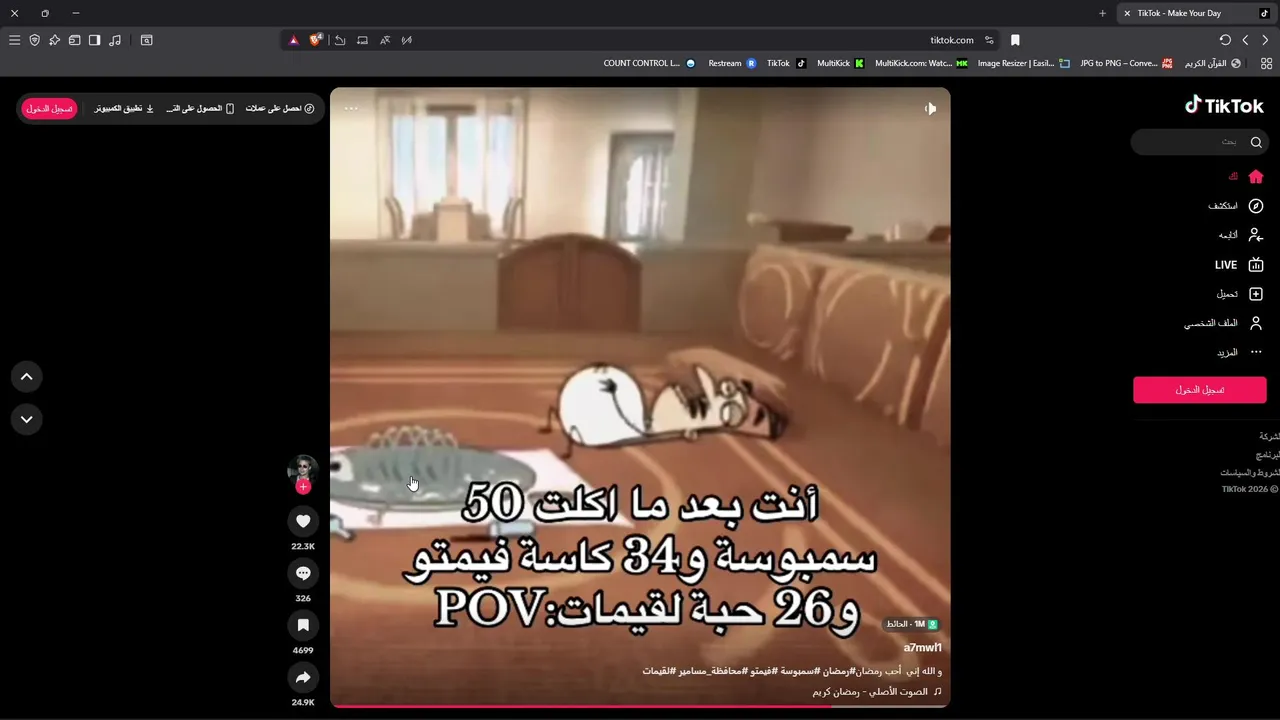The image size is (1280, 720).
Task: Open the creator's profile avatar
Action: [302, 470]
